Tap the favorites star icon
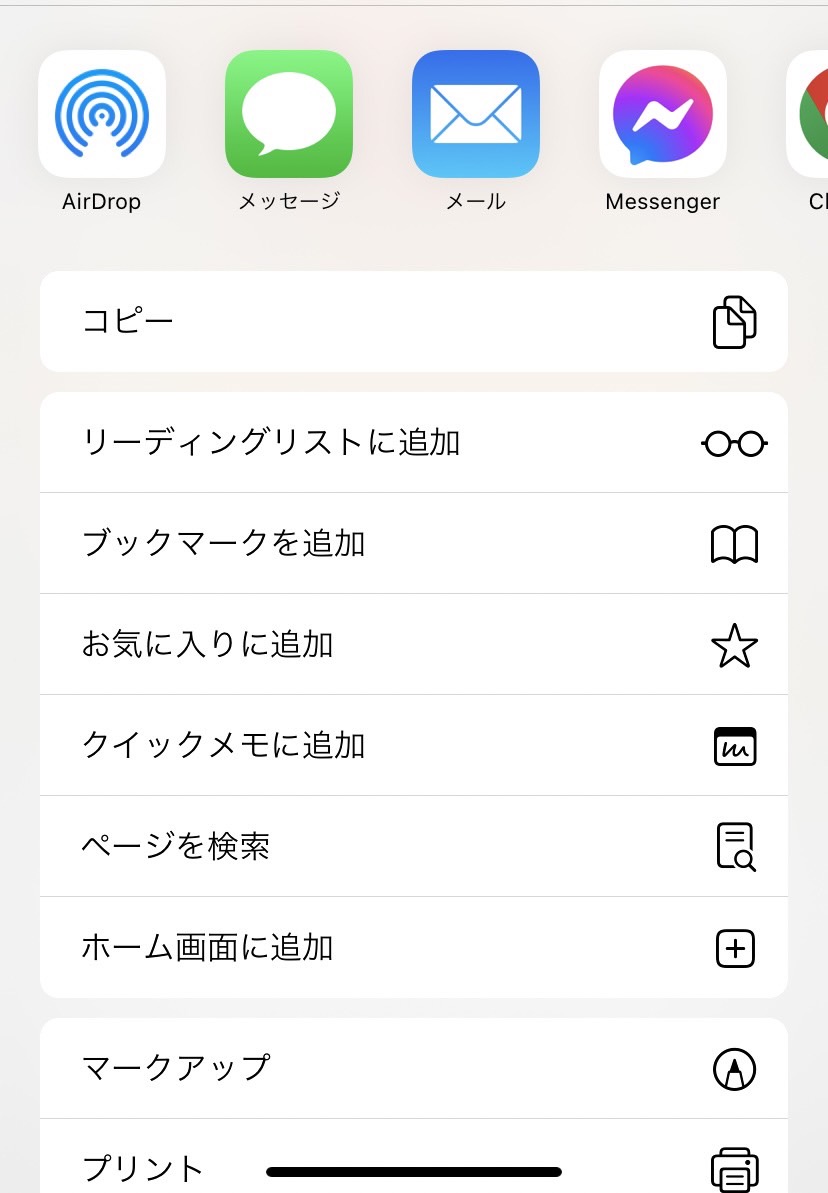The image size is (828, 1193). (x=734, y=645)
